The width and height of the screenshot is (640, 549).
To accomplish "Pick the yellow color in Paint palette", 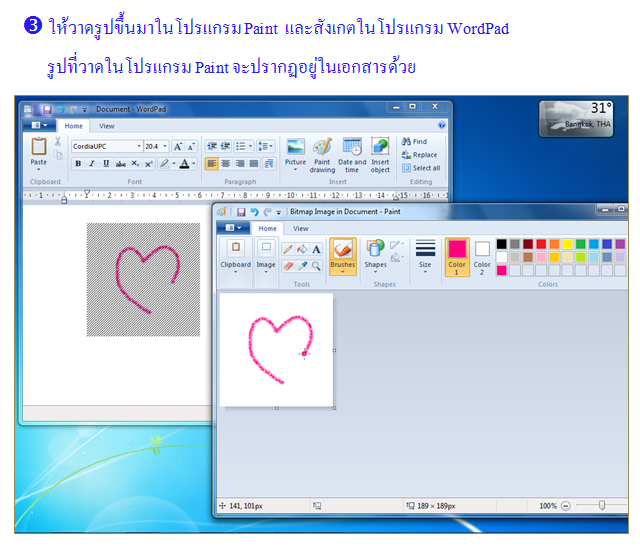I will (x=567, y=244).
